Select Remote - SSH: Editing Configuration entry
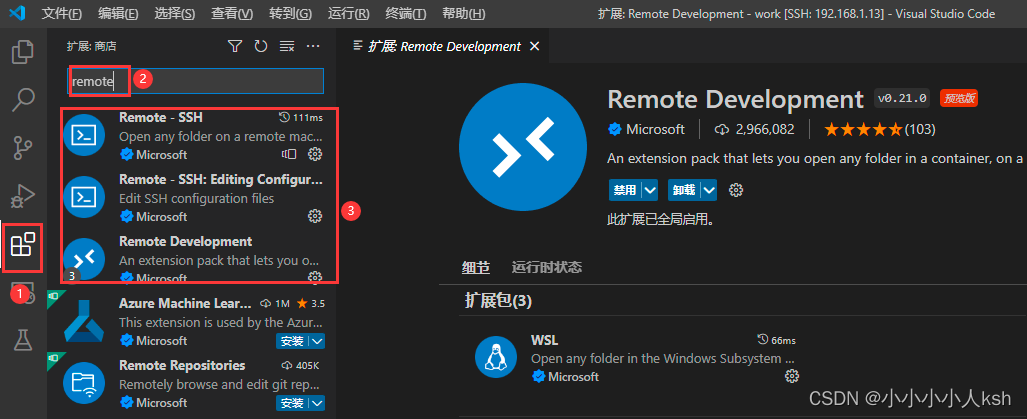The height and width of the screenshot is (419, 1027). [194, 198]
